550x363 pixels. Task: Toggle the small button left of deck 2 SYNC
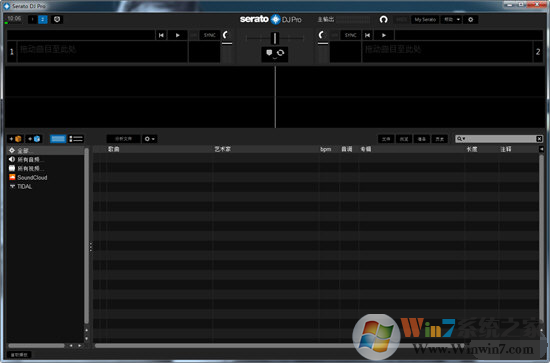coord(335,35)
